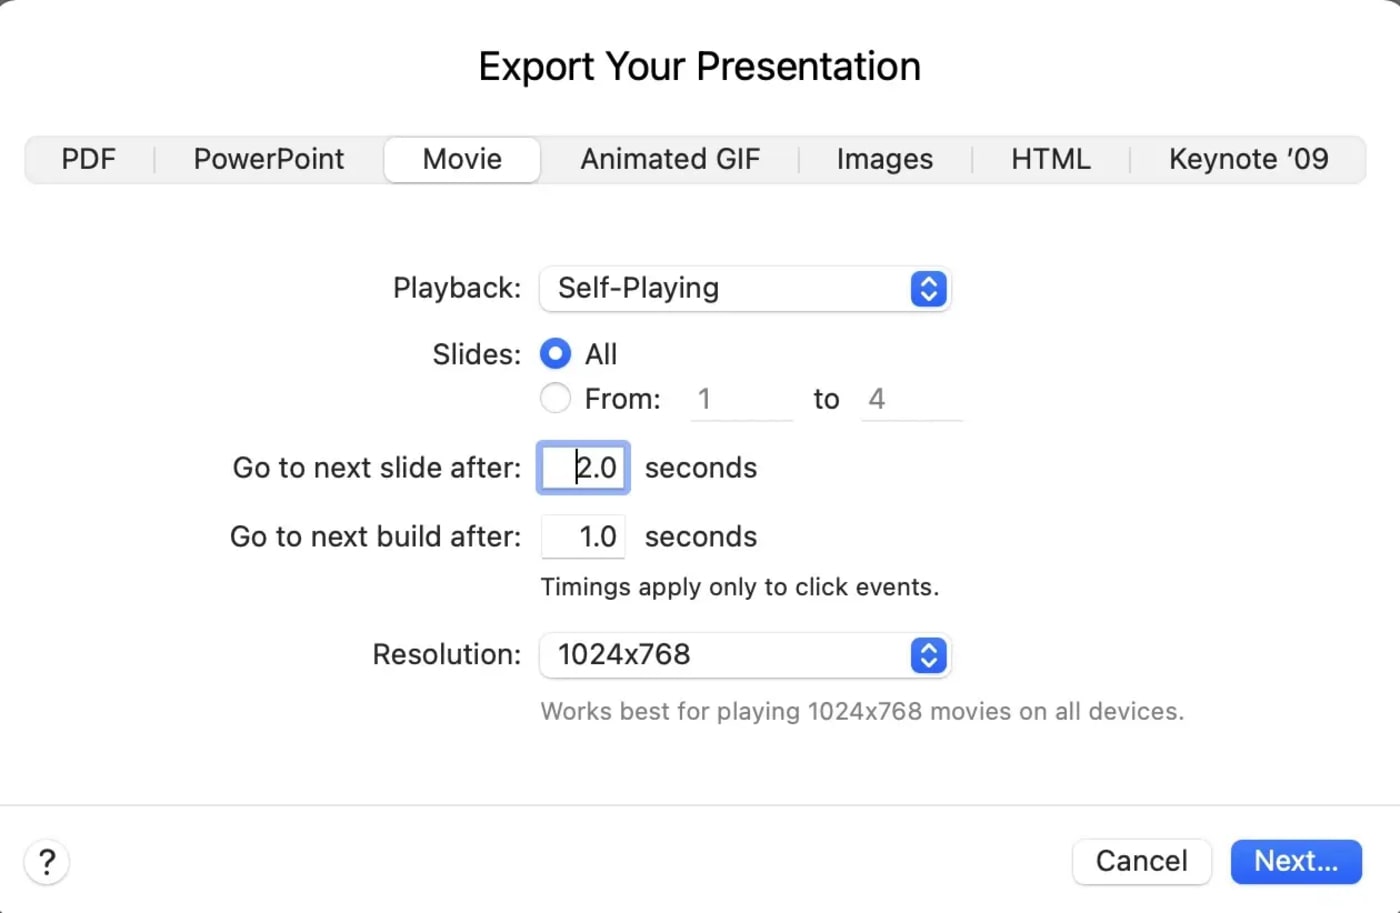The height and width of the screenshot is (913, 1400).
Task: Click the next slide timing field
Action: click(x=583, y=467)
